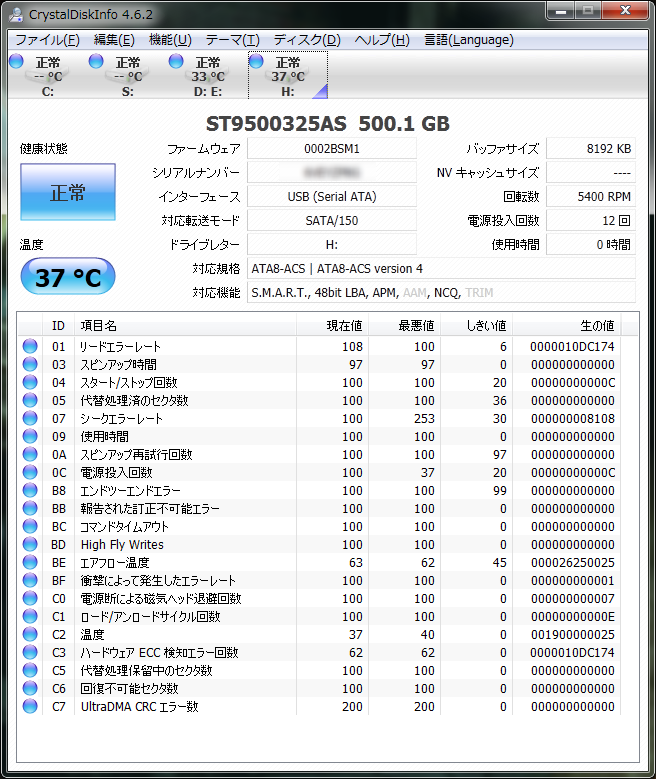
Task: Click the buffer size field 8192 KB
Action: coord(590,149)
